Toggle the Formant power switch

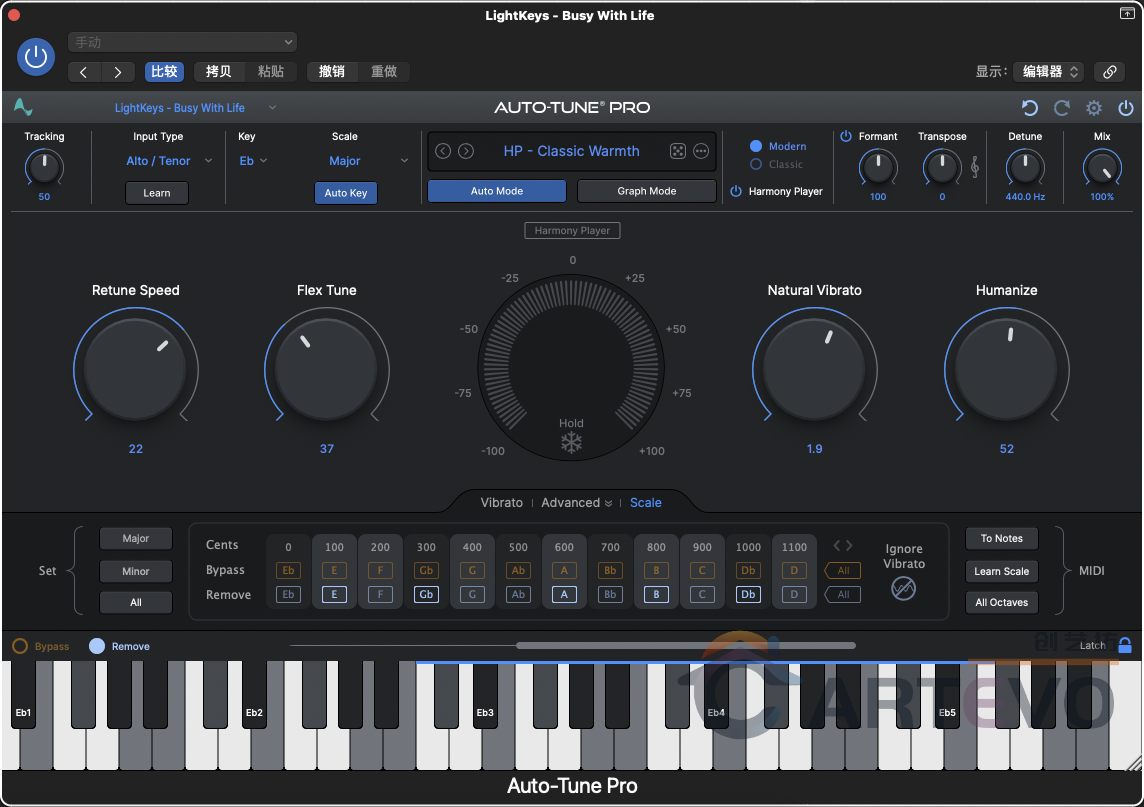click(x=846, y=137)
